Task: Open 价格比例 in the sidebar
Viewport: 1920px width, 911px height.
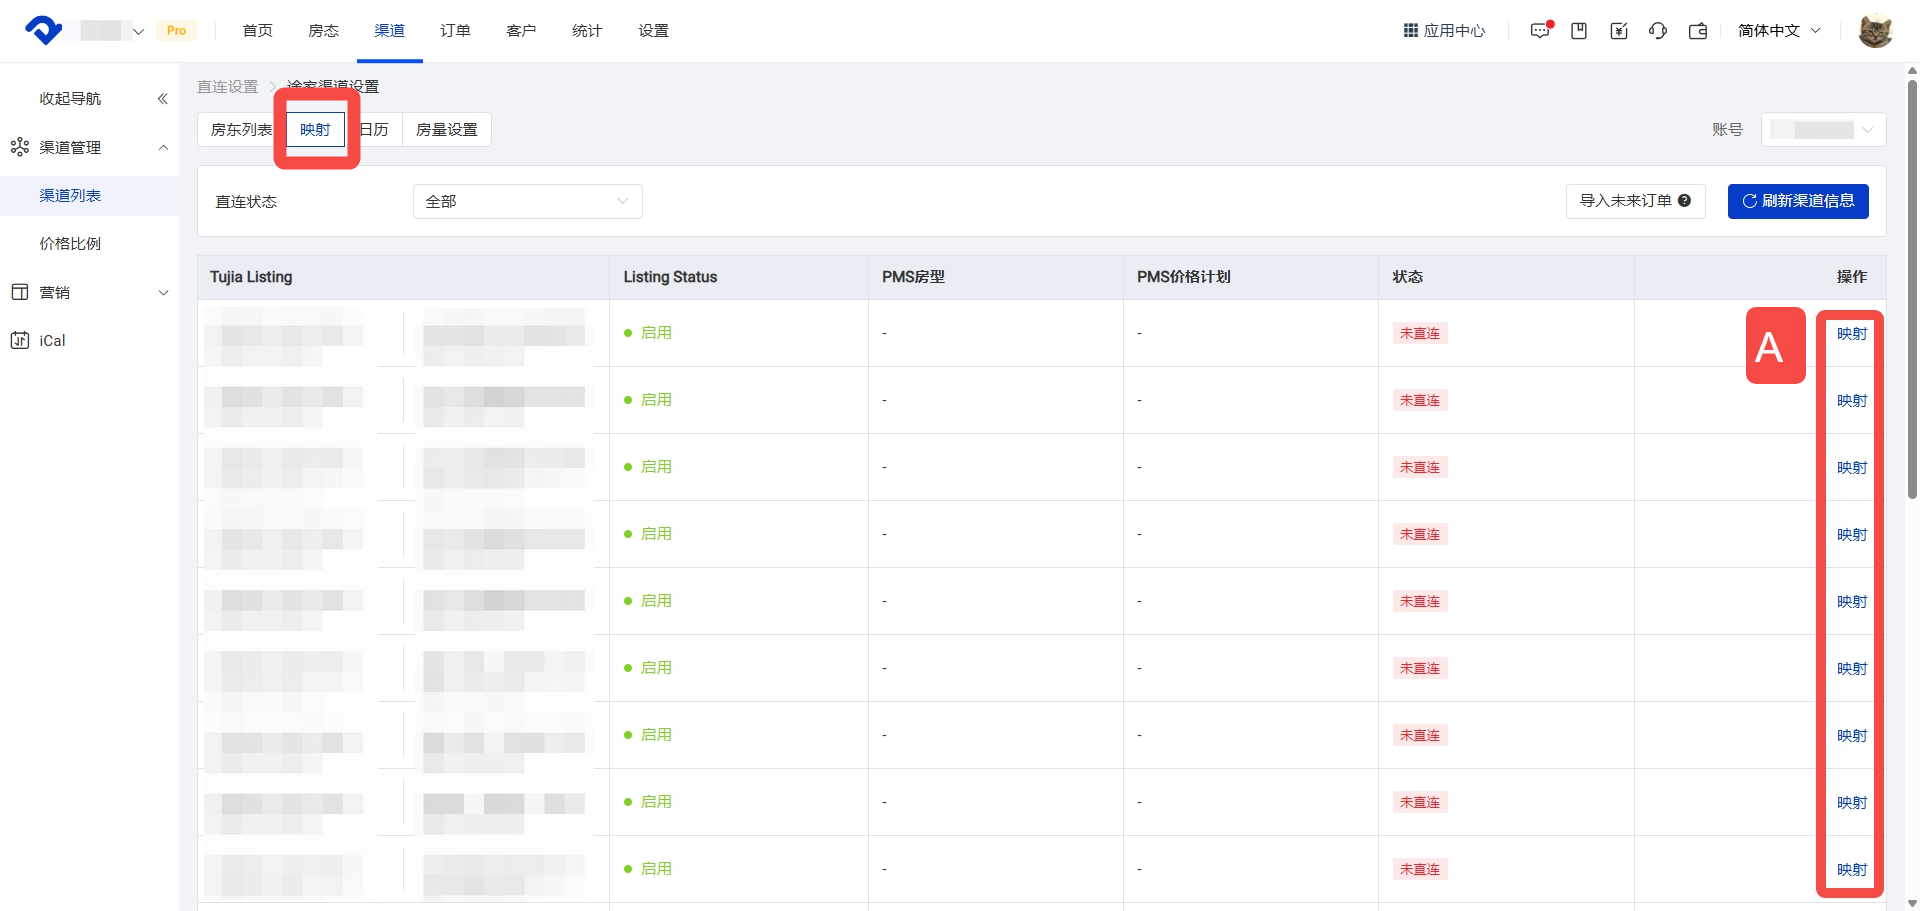Action: coord(70,243)
